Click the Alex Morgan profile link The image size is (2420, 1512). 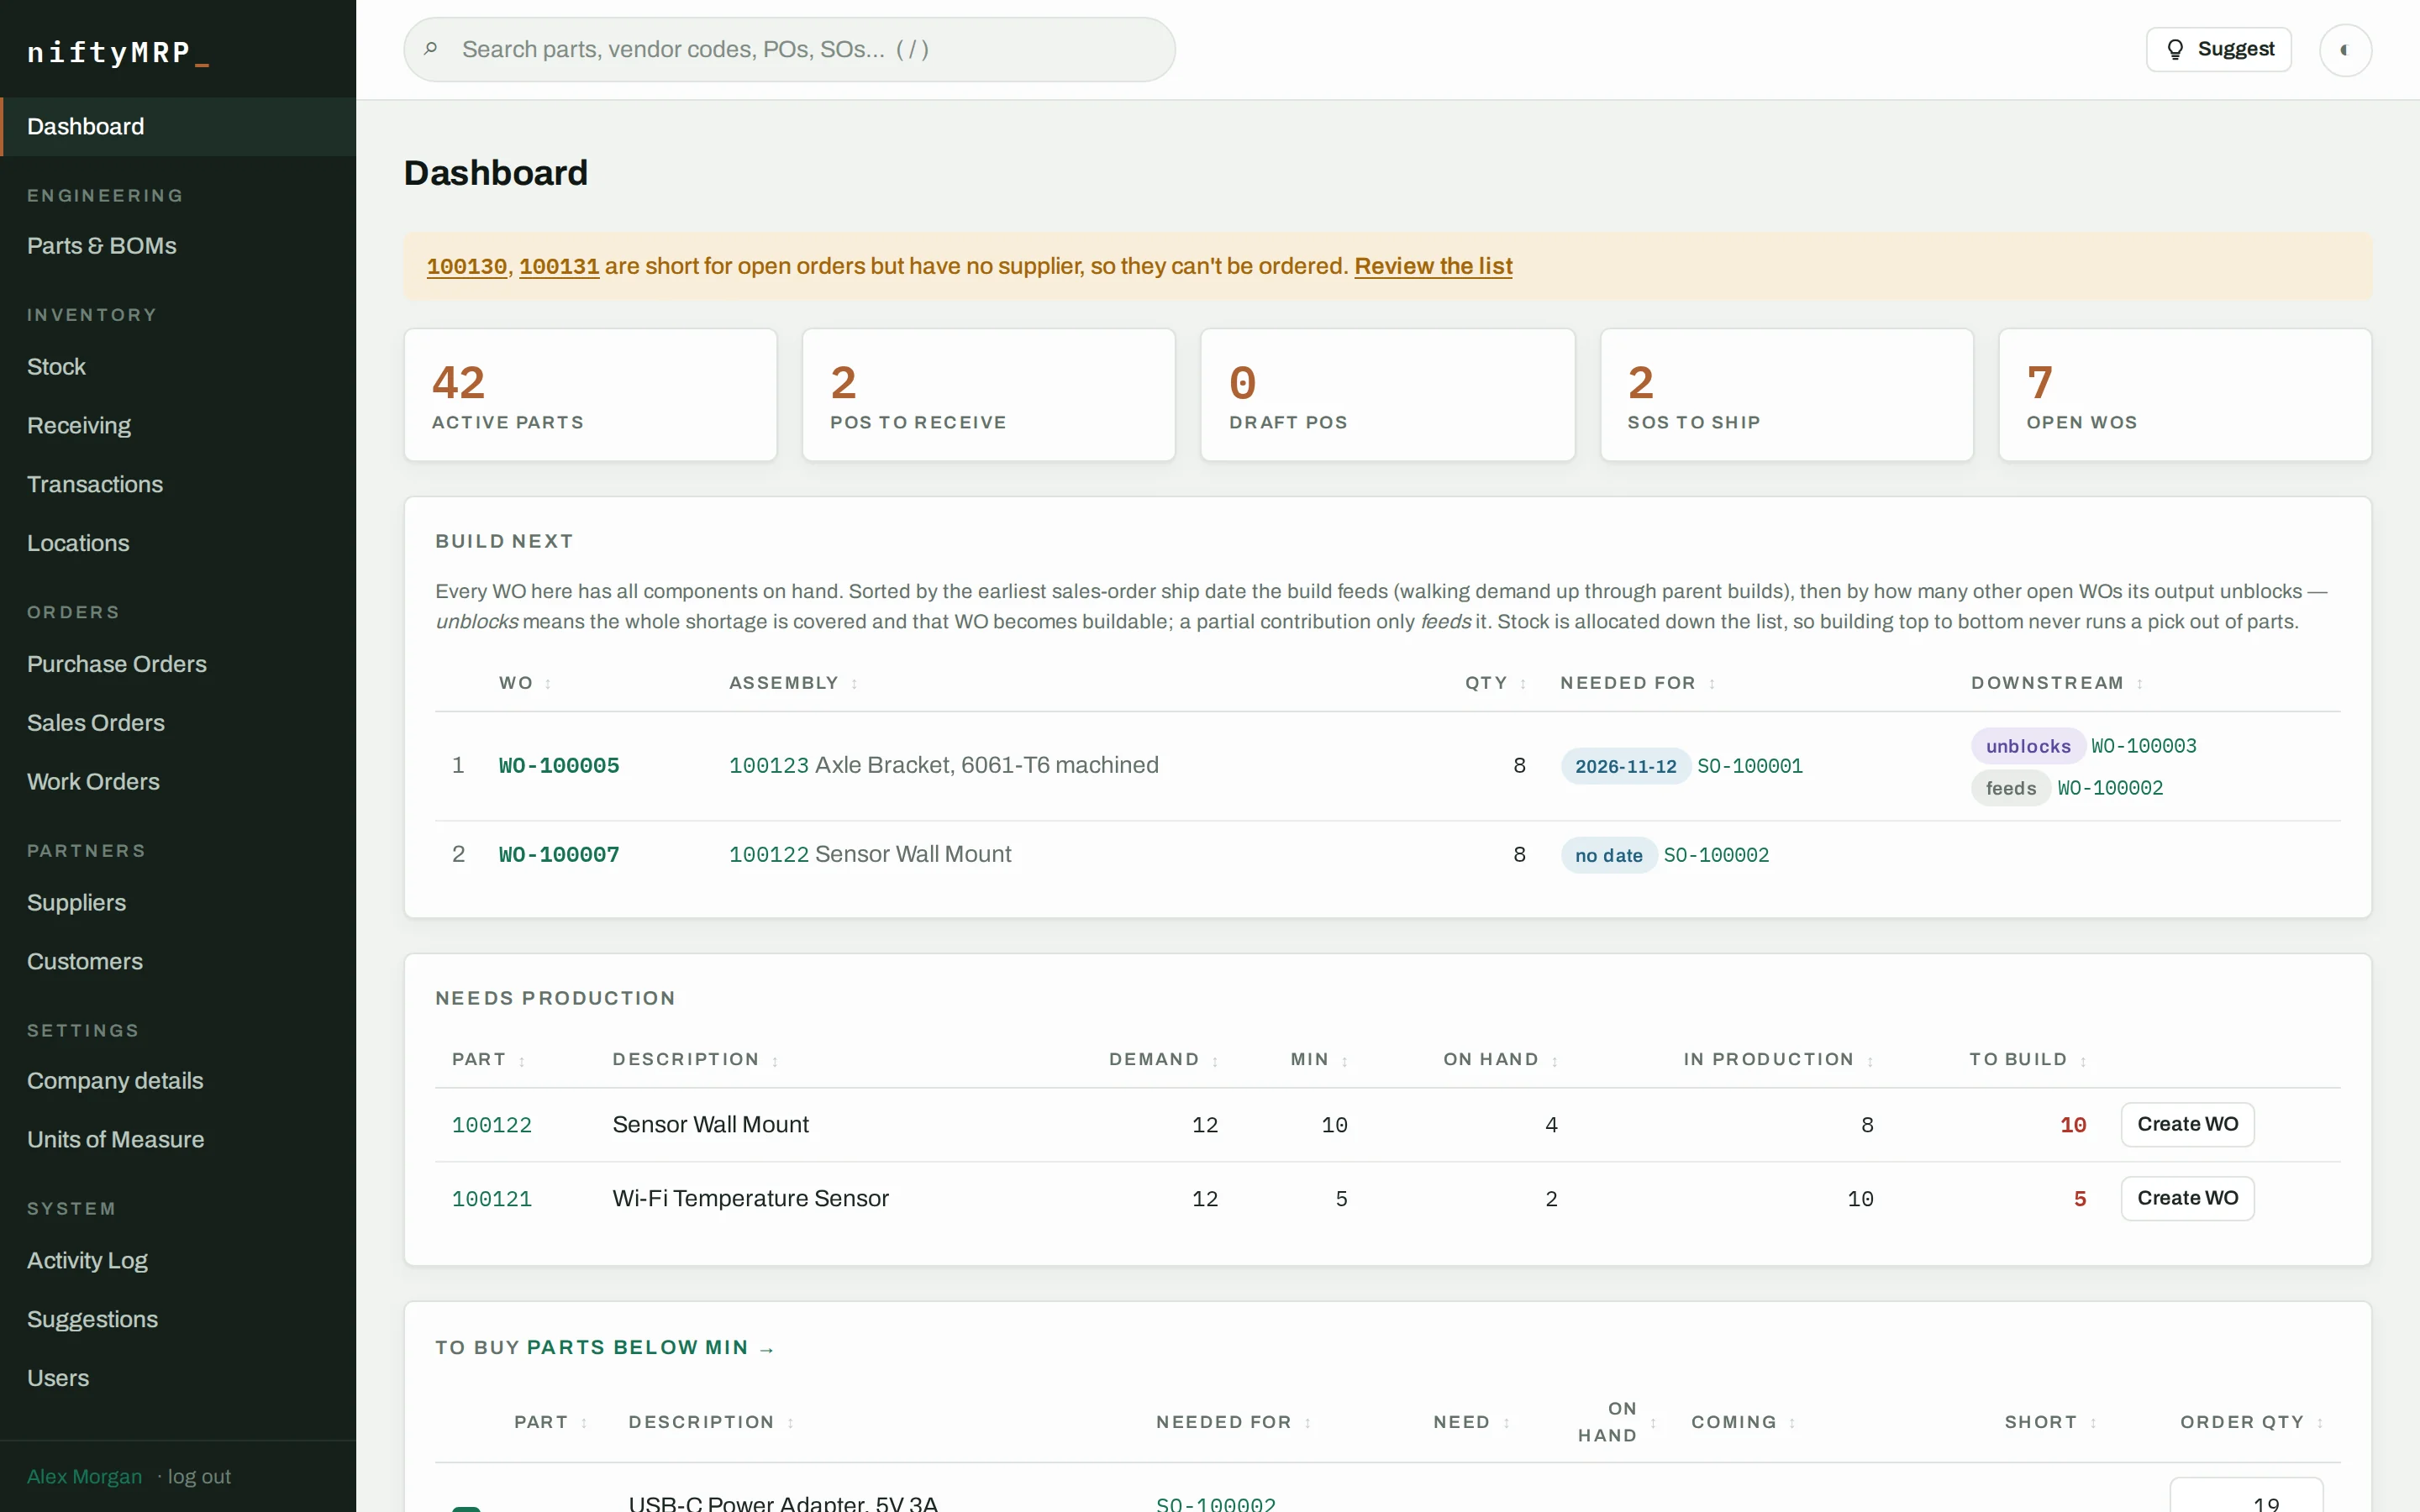click(x=84, y=1476)
